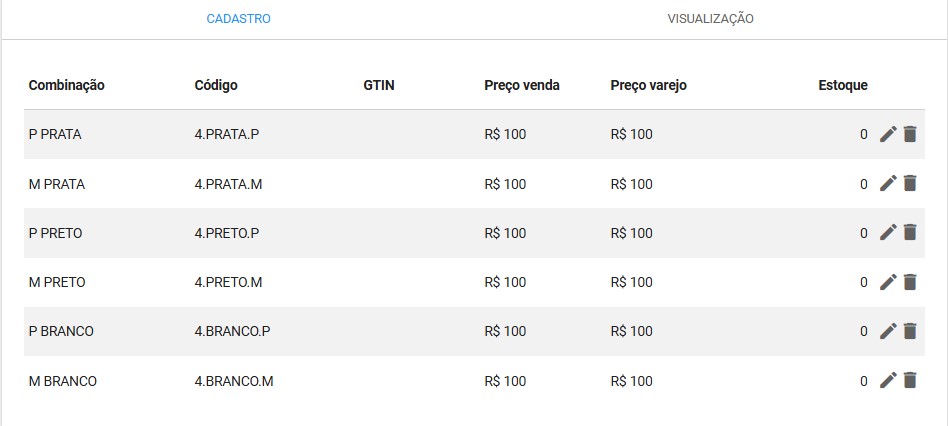Click the trash icon for M BRANCO
This screenshot has width=948, height=426.
pos(910,381)
